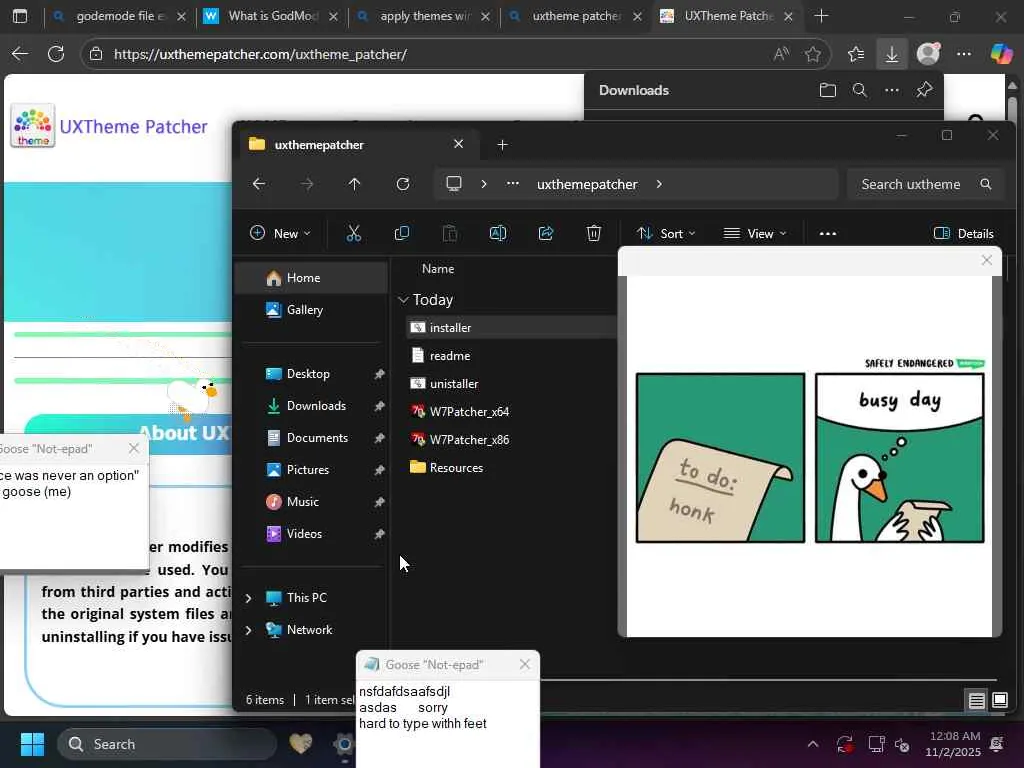The height and width of the screenshot is (768, 1024).
Task: Open the Windows Start menu
Action: pyautogui.click(x=32, y=744)
